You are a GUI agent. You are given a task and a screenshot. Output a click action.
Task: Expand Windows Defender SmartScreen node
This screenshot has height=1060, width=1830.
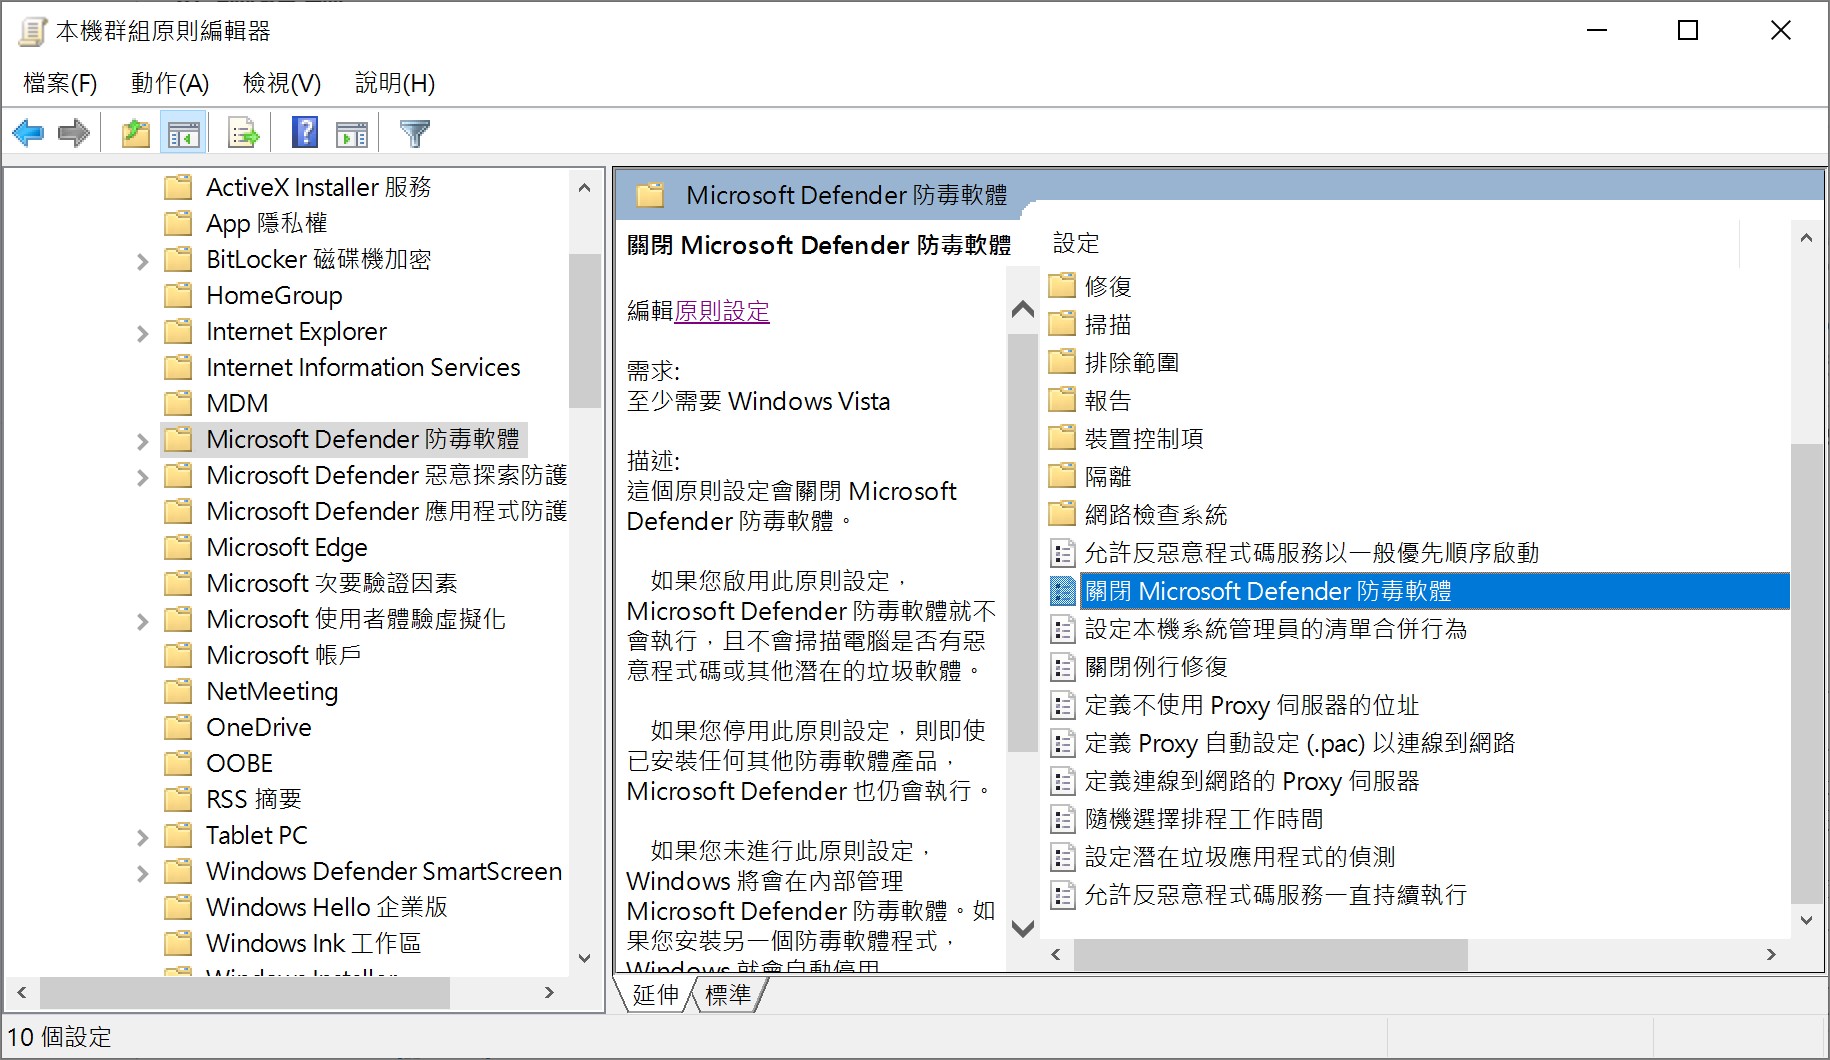142,873
